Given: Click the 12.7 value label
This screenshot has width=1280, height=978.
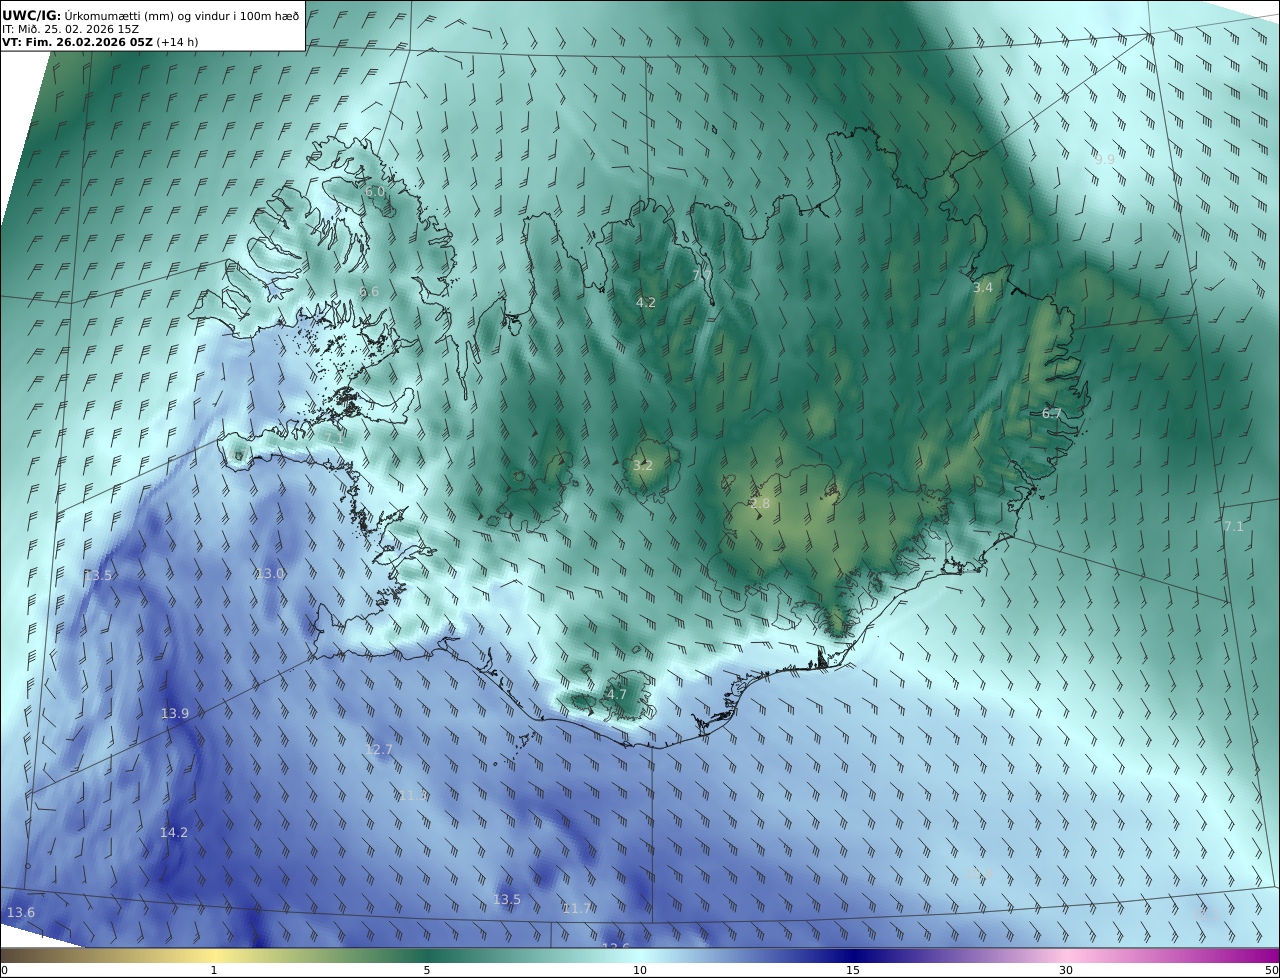Looking at the screenshot, I should coord(379,749).
